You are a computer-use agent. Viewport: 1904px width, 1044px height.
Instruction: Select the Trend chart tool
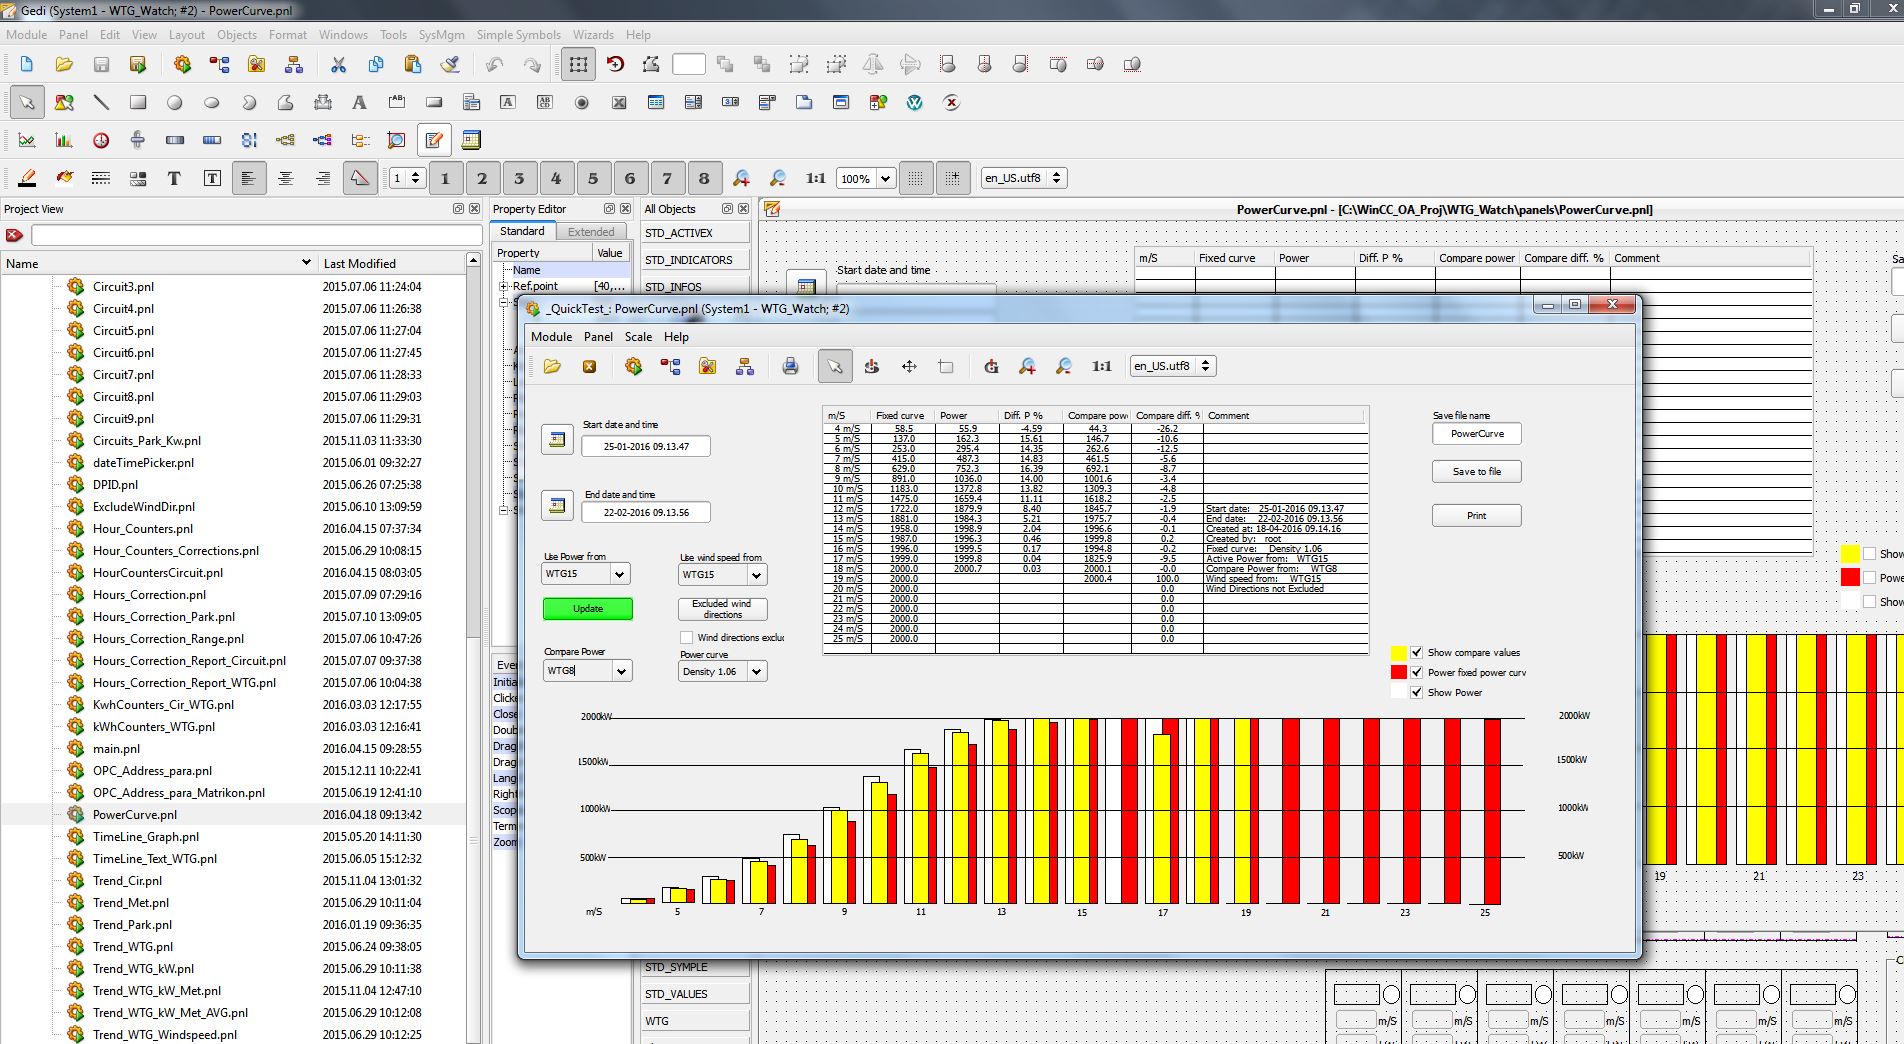(27, 140)
